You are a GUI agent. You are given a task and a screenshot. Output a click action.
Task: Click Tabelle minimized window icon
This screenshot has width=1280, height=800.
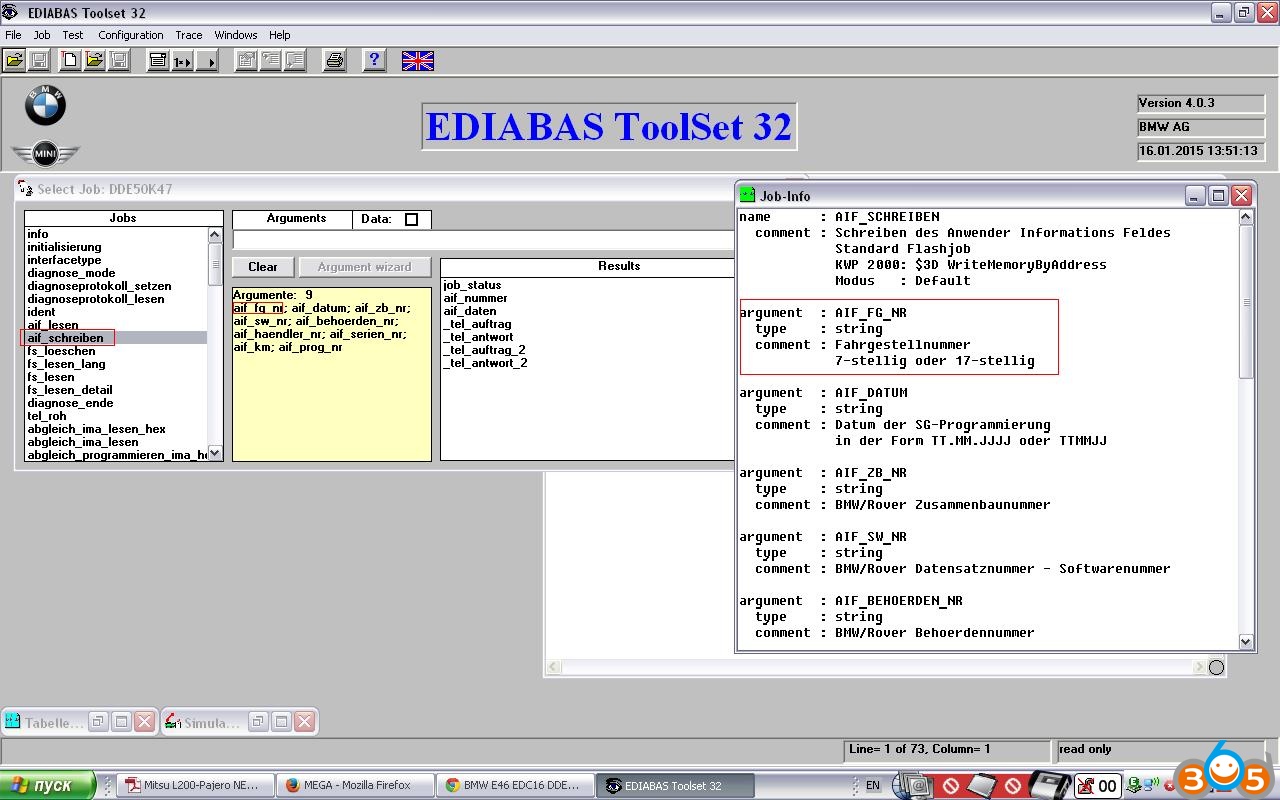point(13,721)
